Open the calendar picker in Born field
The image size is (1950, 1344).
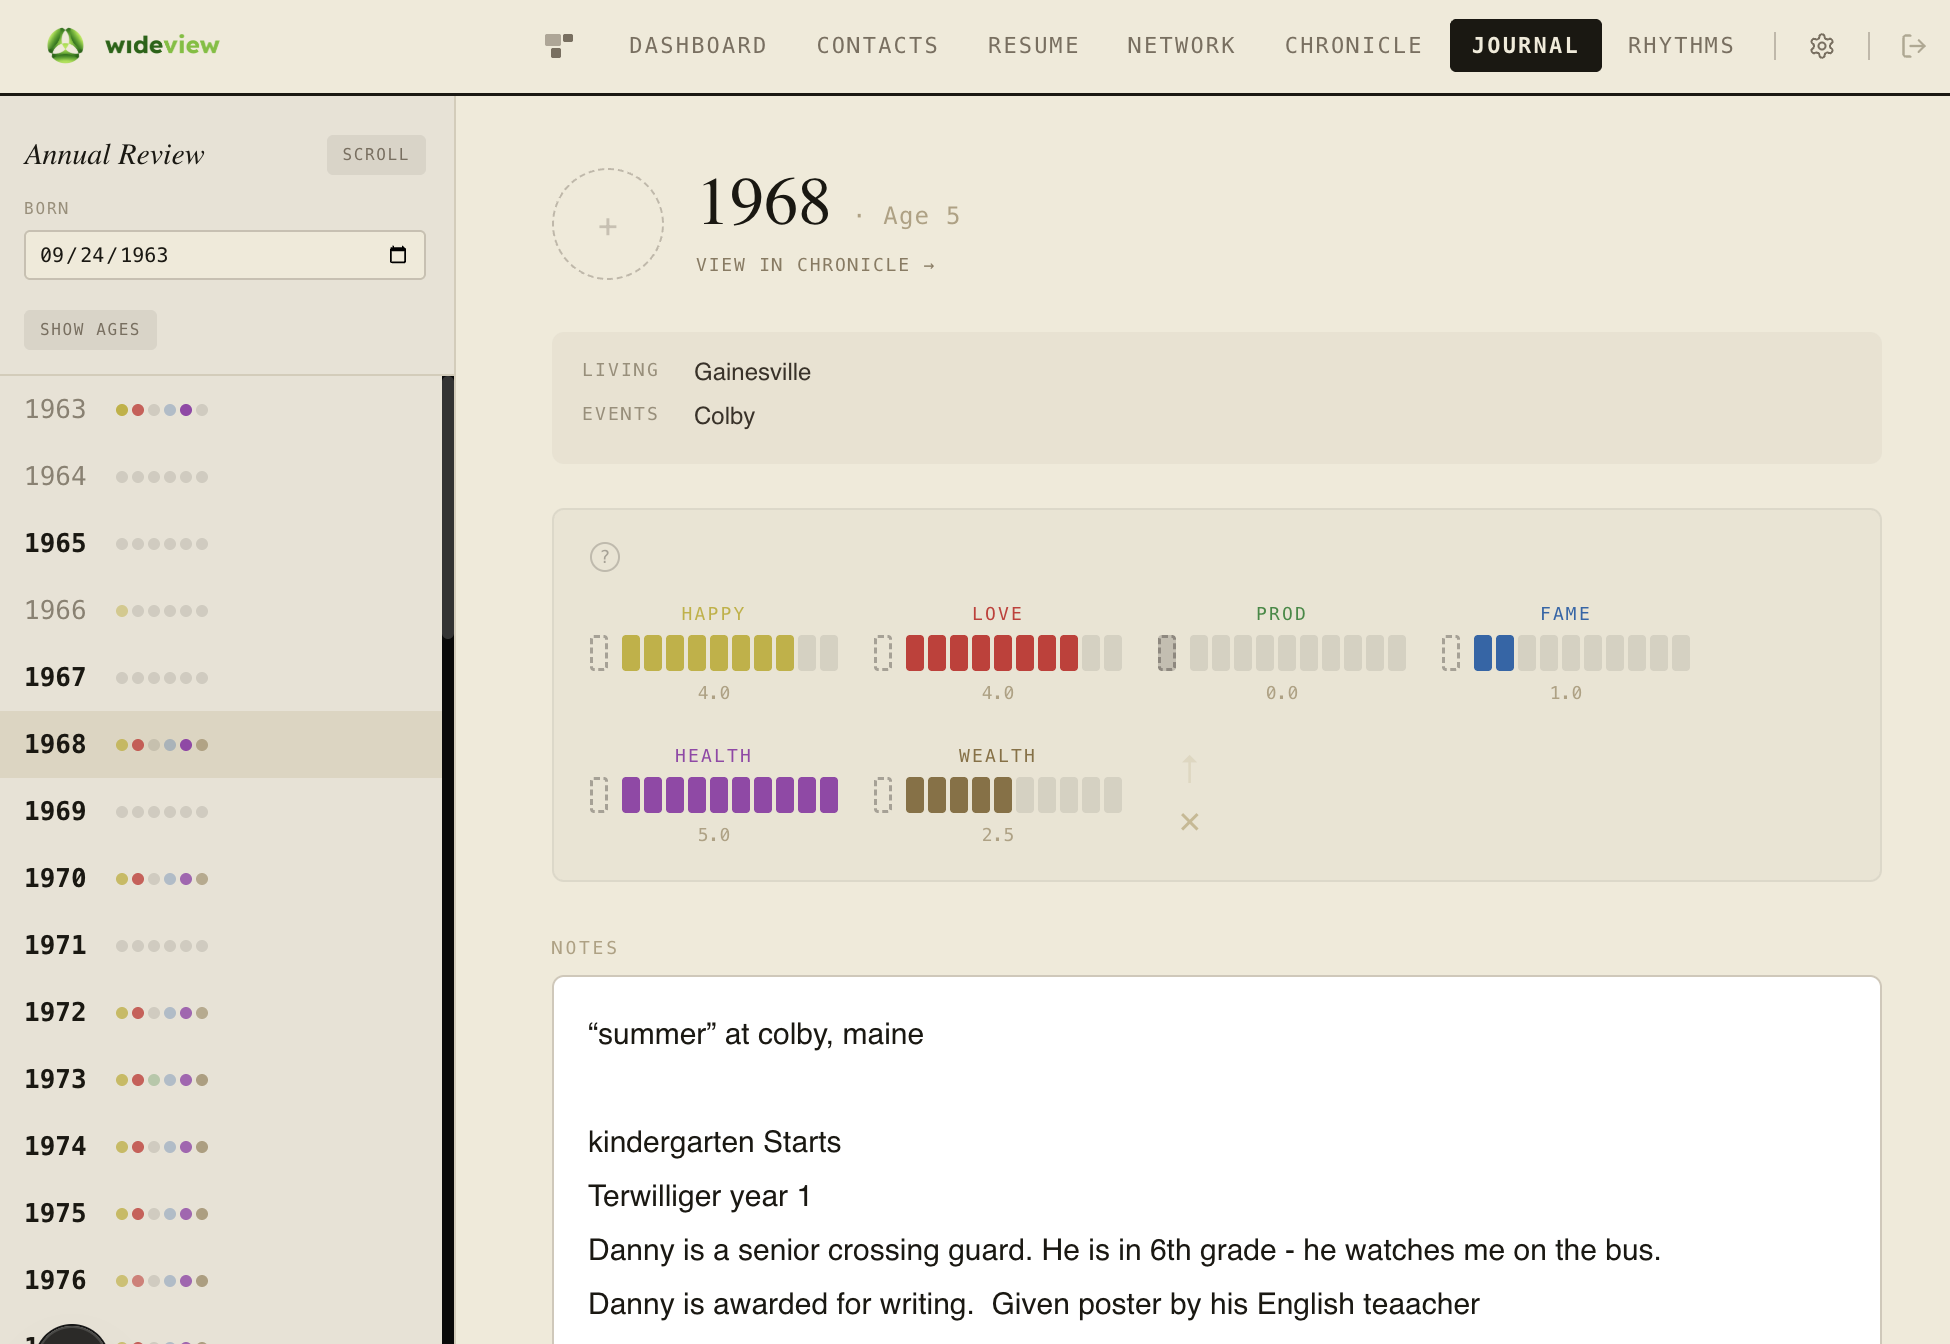click(398, 255)
